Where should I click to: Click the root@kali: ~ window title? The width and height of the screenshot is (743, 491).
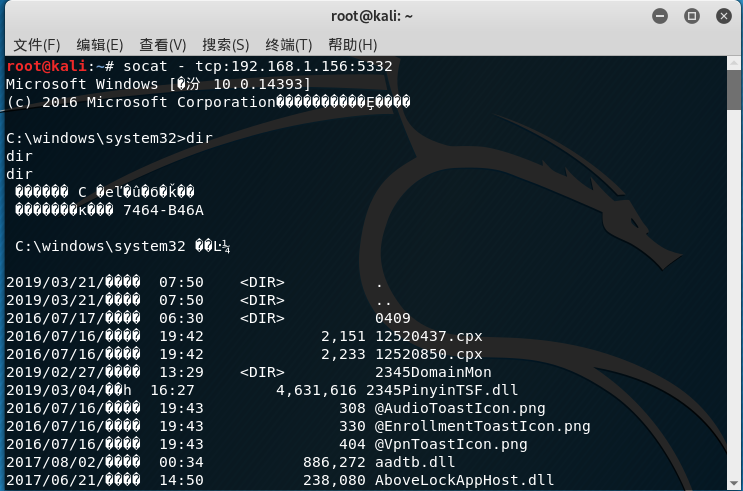(372, 16)
